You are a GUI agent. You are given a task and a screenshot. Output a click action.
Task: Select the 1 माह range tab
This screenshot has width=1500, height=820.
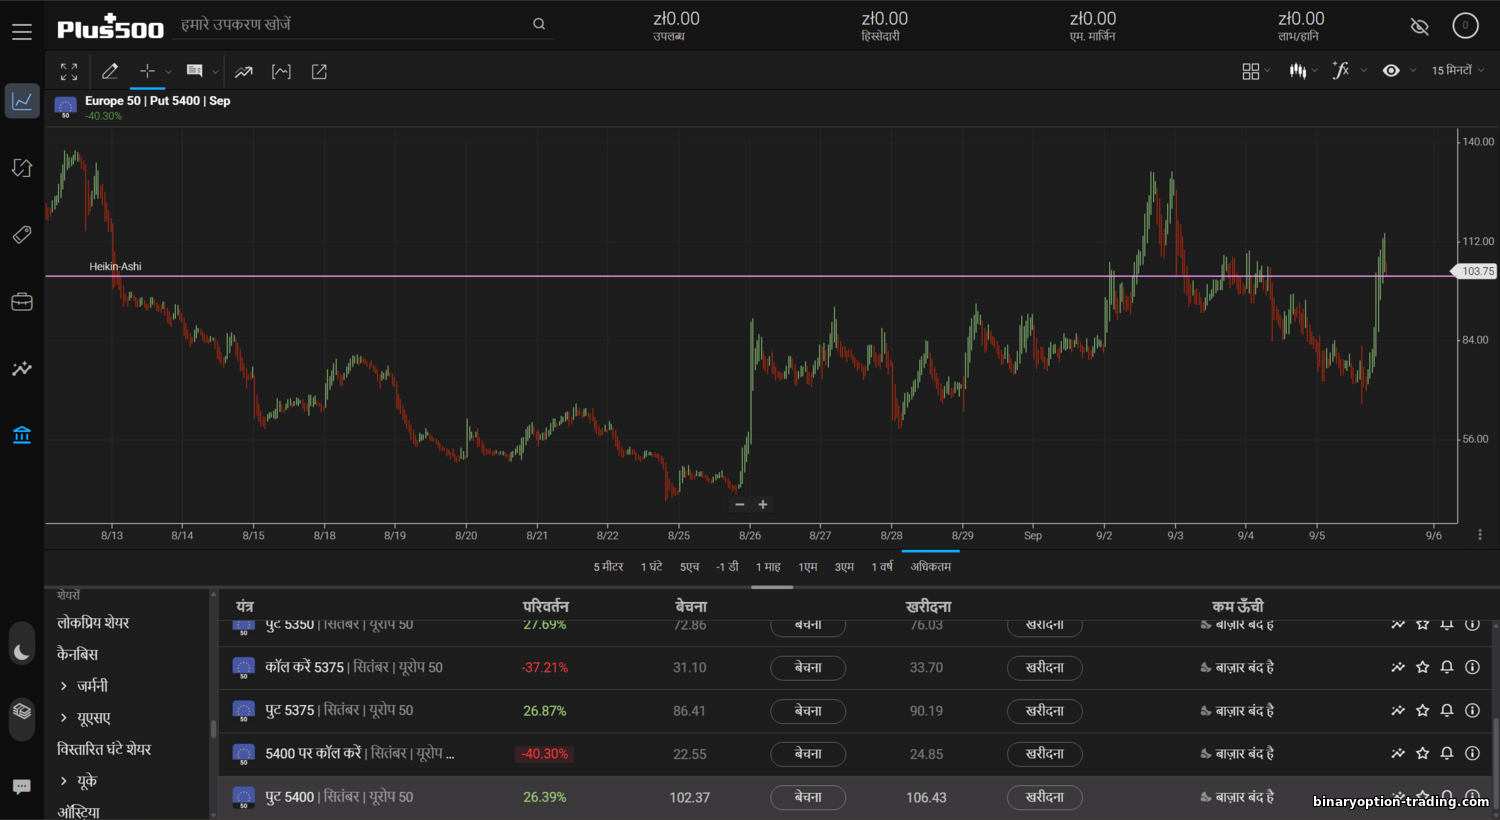coord(768,567)
